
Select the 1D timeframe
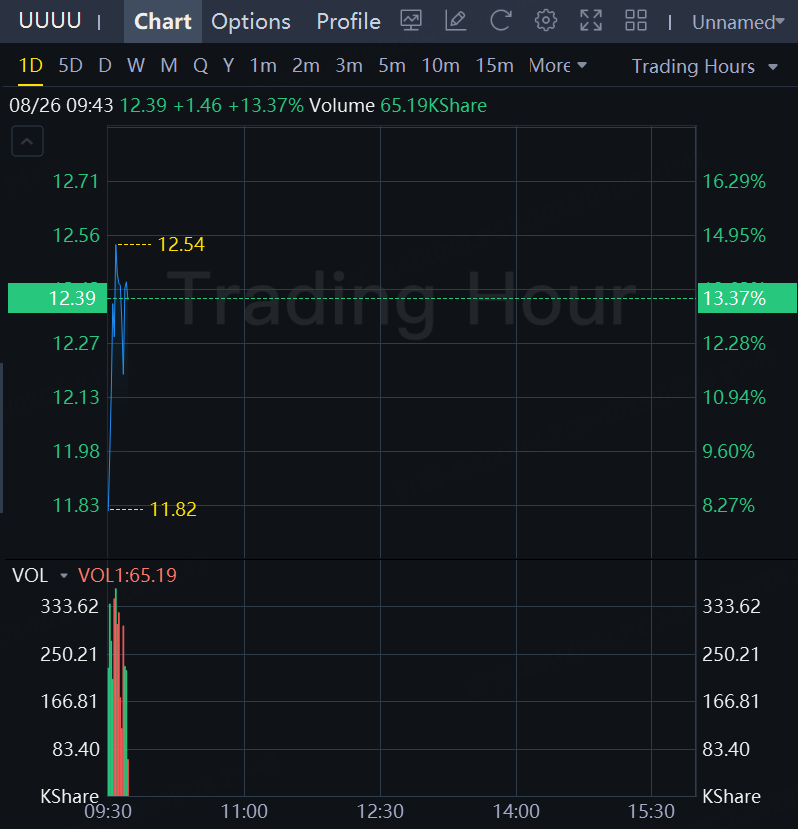pos(30,66)
